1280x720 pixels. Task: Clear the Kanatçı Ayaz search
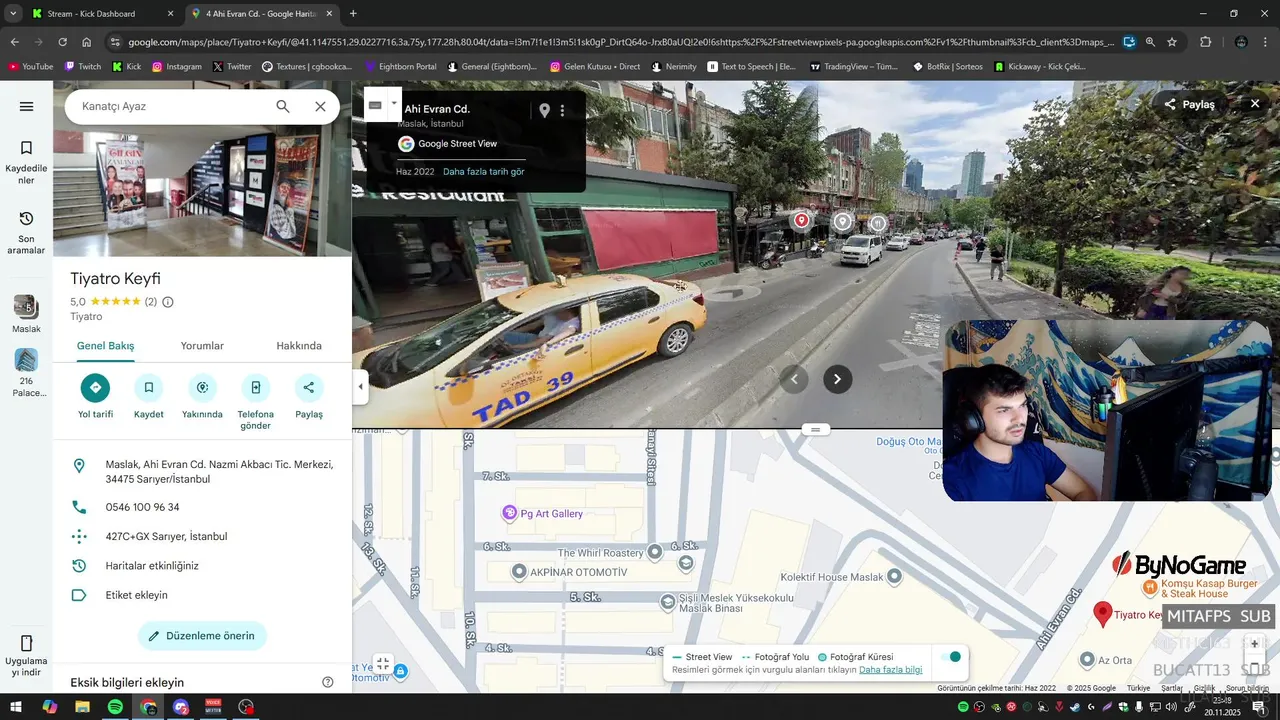(x=320, y=106)
